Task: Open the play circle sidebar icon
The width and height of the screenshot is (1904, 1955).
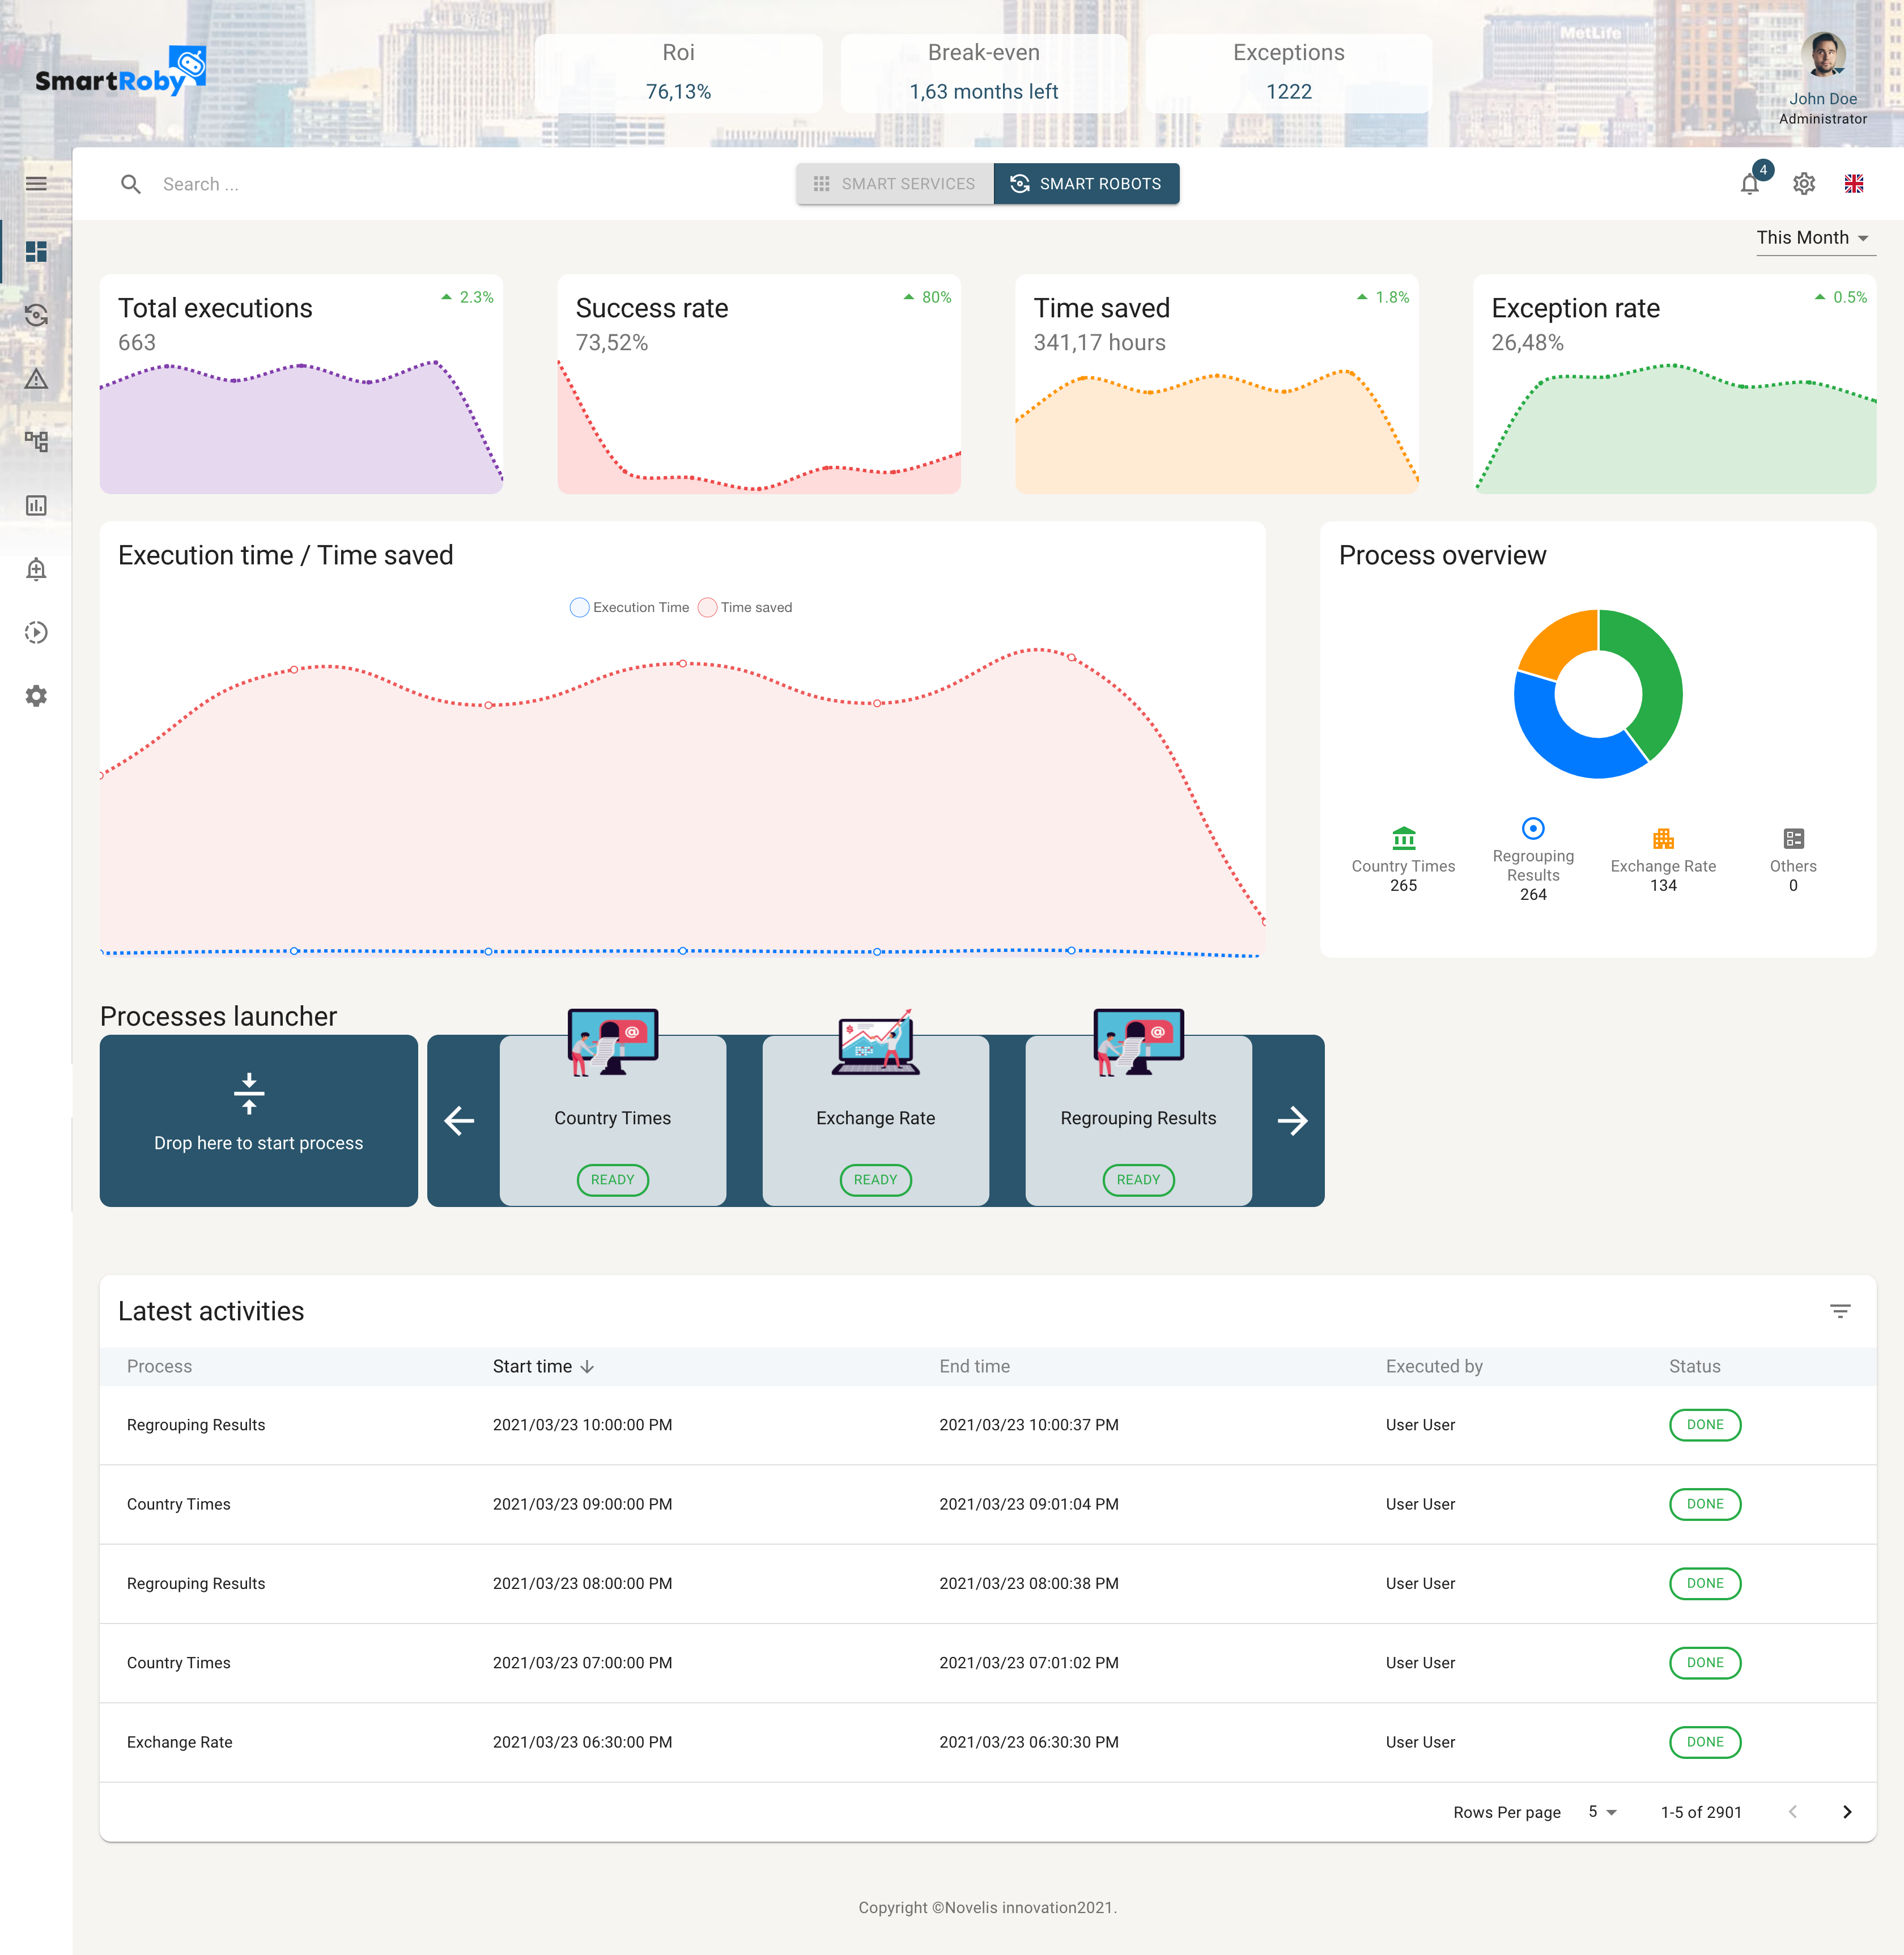Action: tap(36, 632)
